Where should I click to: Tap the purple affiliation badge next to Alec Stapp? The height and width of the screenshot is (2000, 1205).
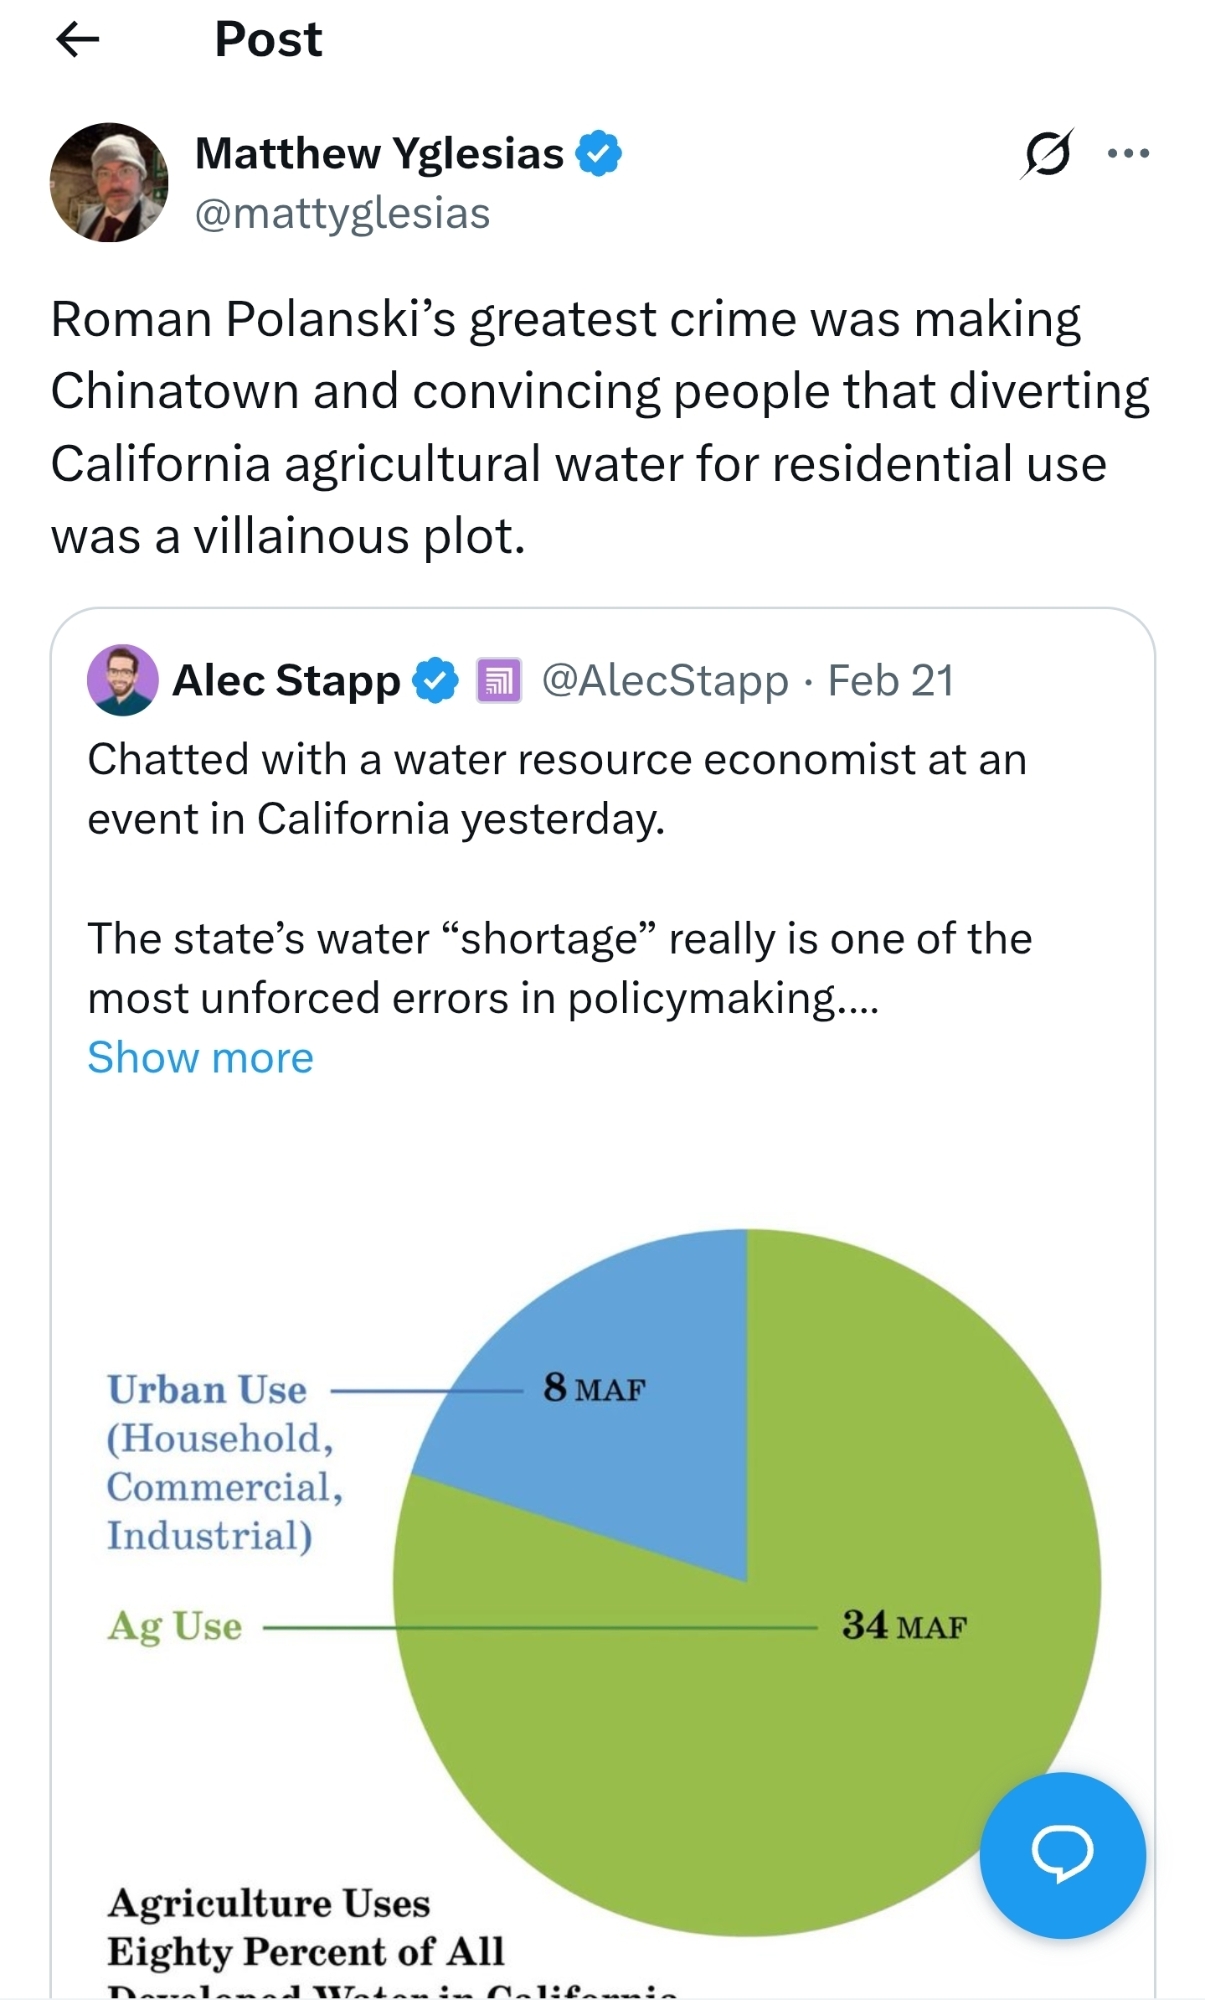click(x=498, y=681)
